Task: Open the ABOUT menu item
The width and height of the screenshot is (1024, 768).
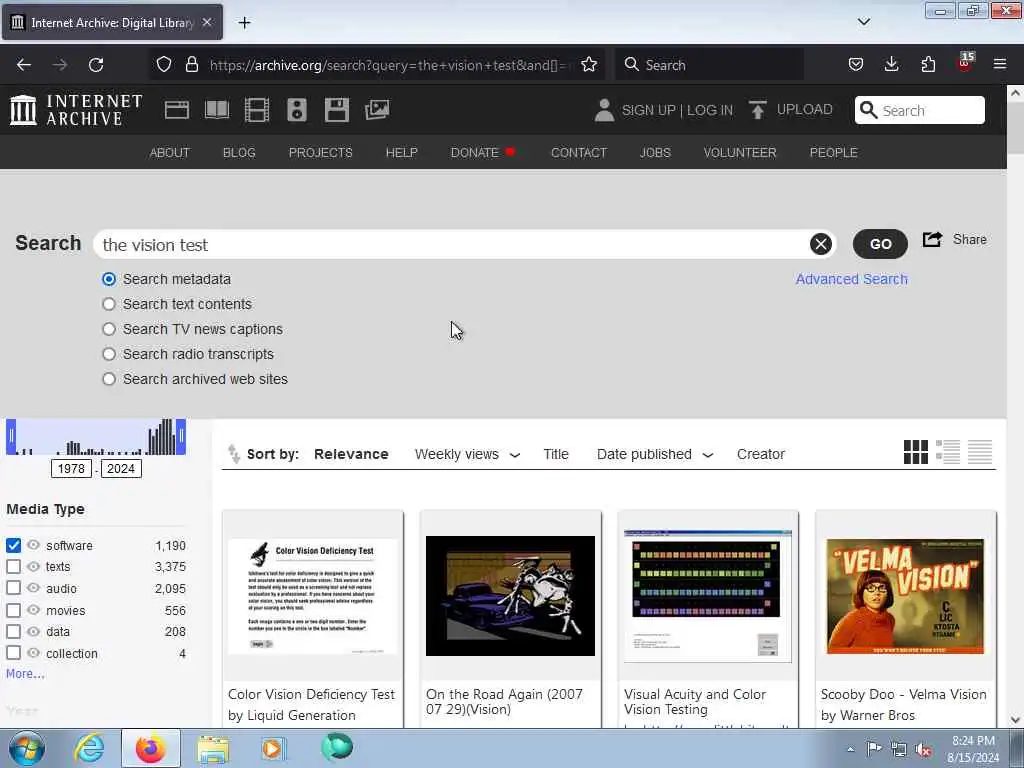Action: tap(170, 153)
